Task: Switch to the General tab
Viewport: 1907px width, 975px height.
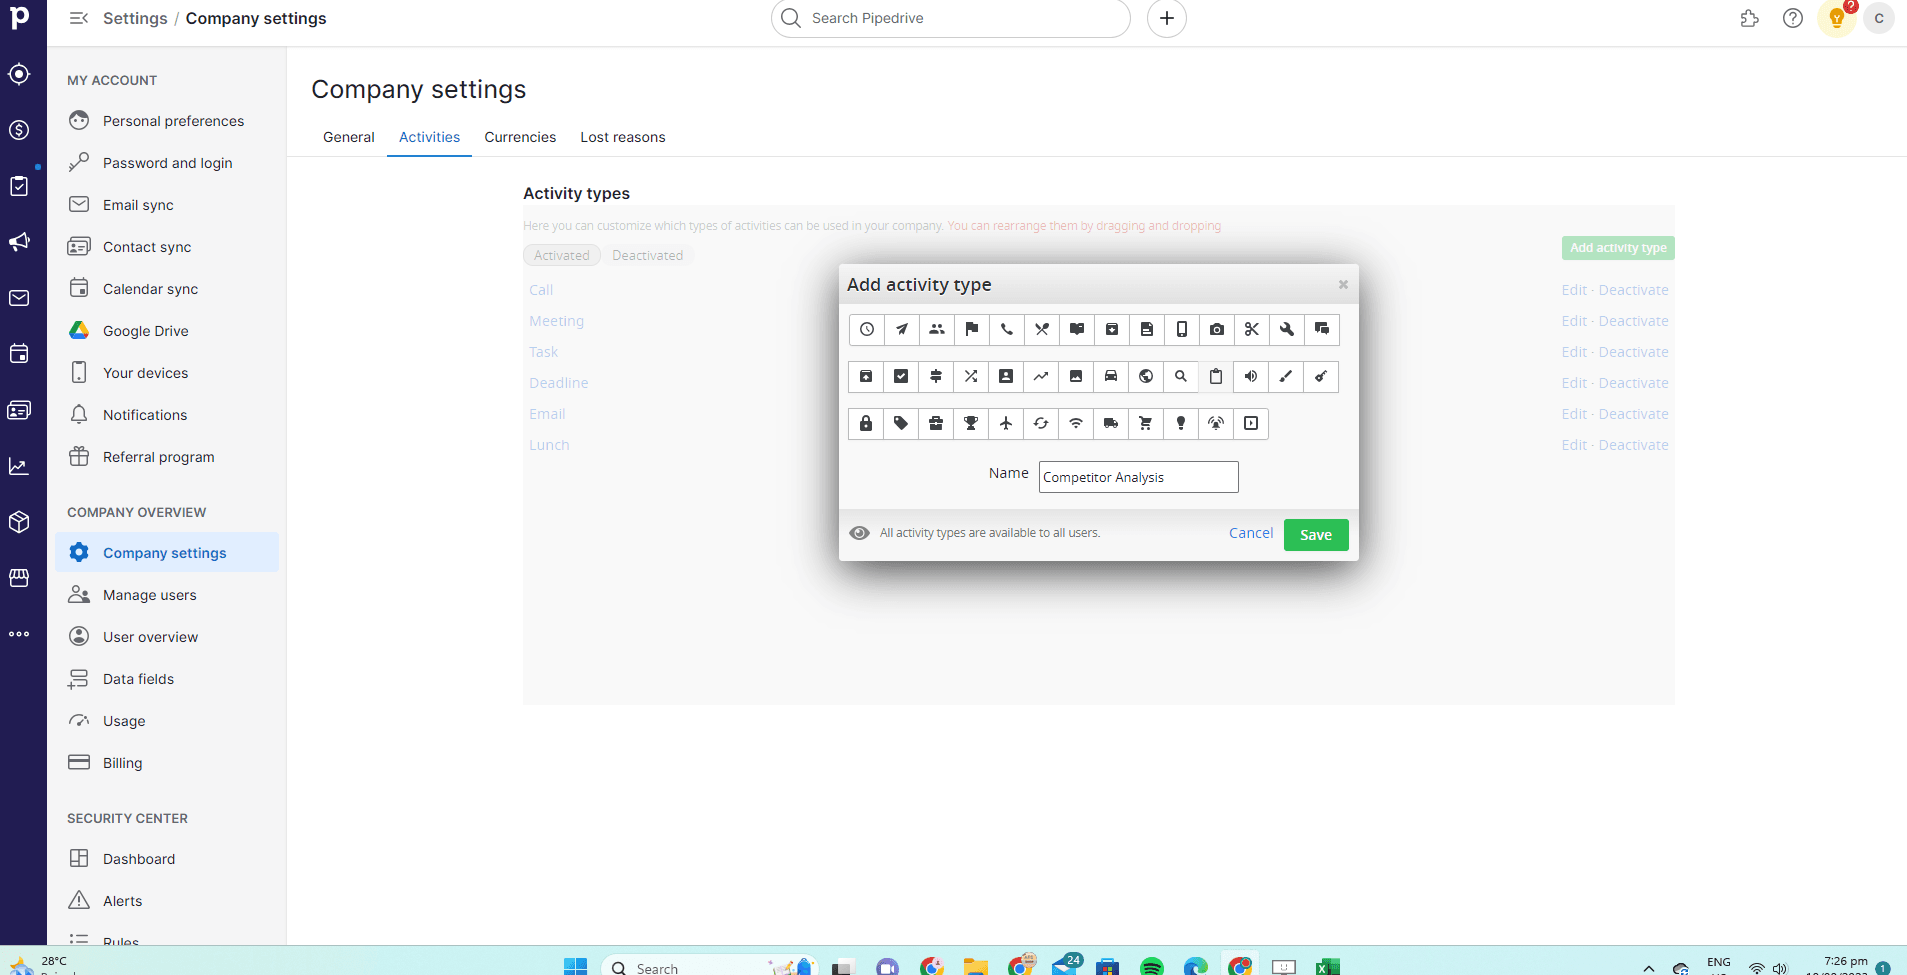Action: point(349,137)
